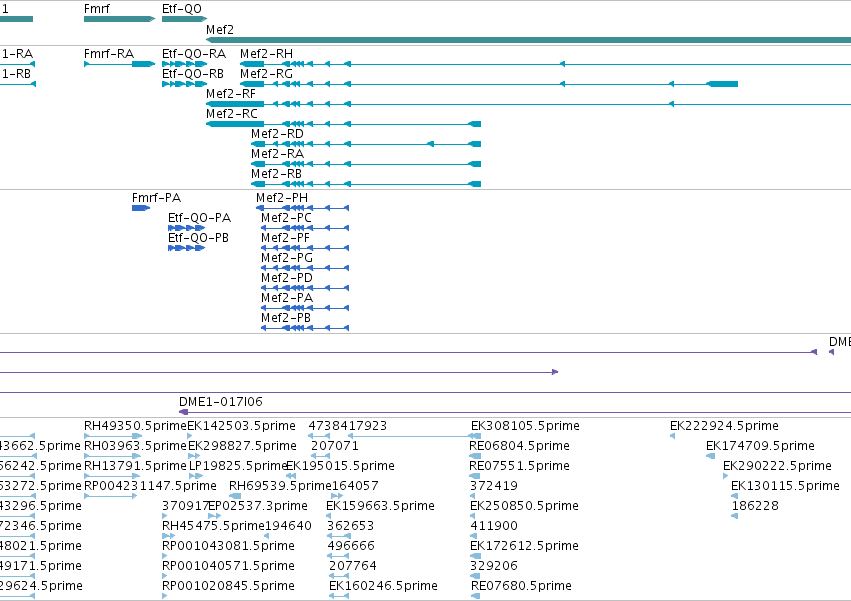Select the Etf-QO-PB CDS label
The height and width of the screenshot is (601, 851).
click(x=198, y=238)
